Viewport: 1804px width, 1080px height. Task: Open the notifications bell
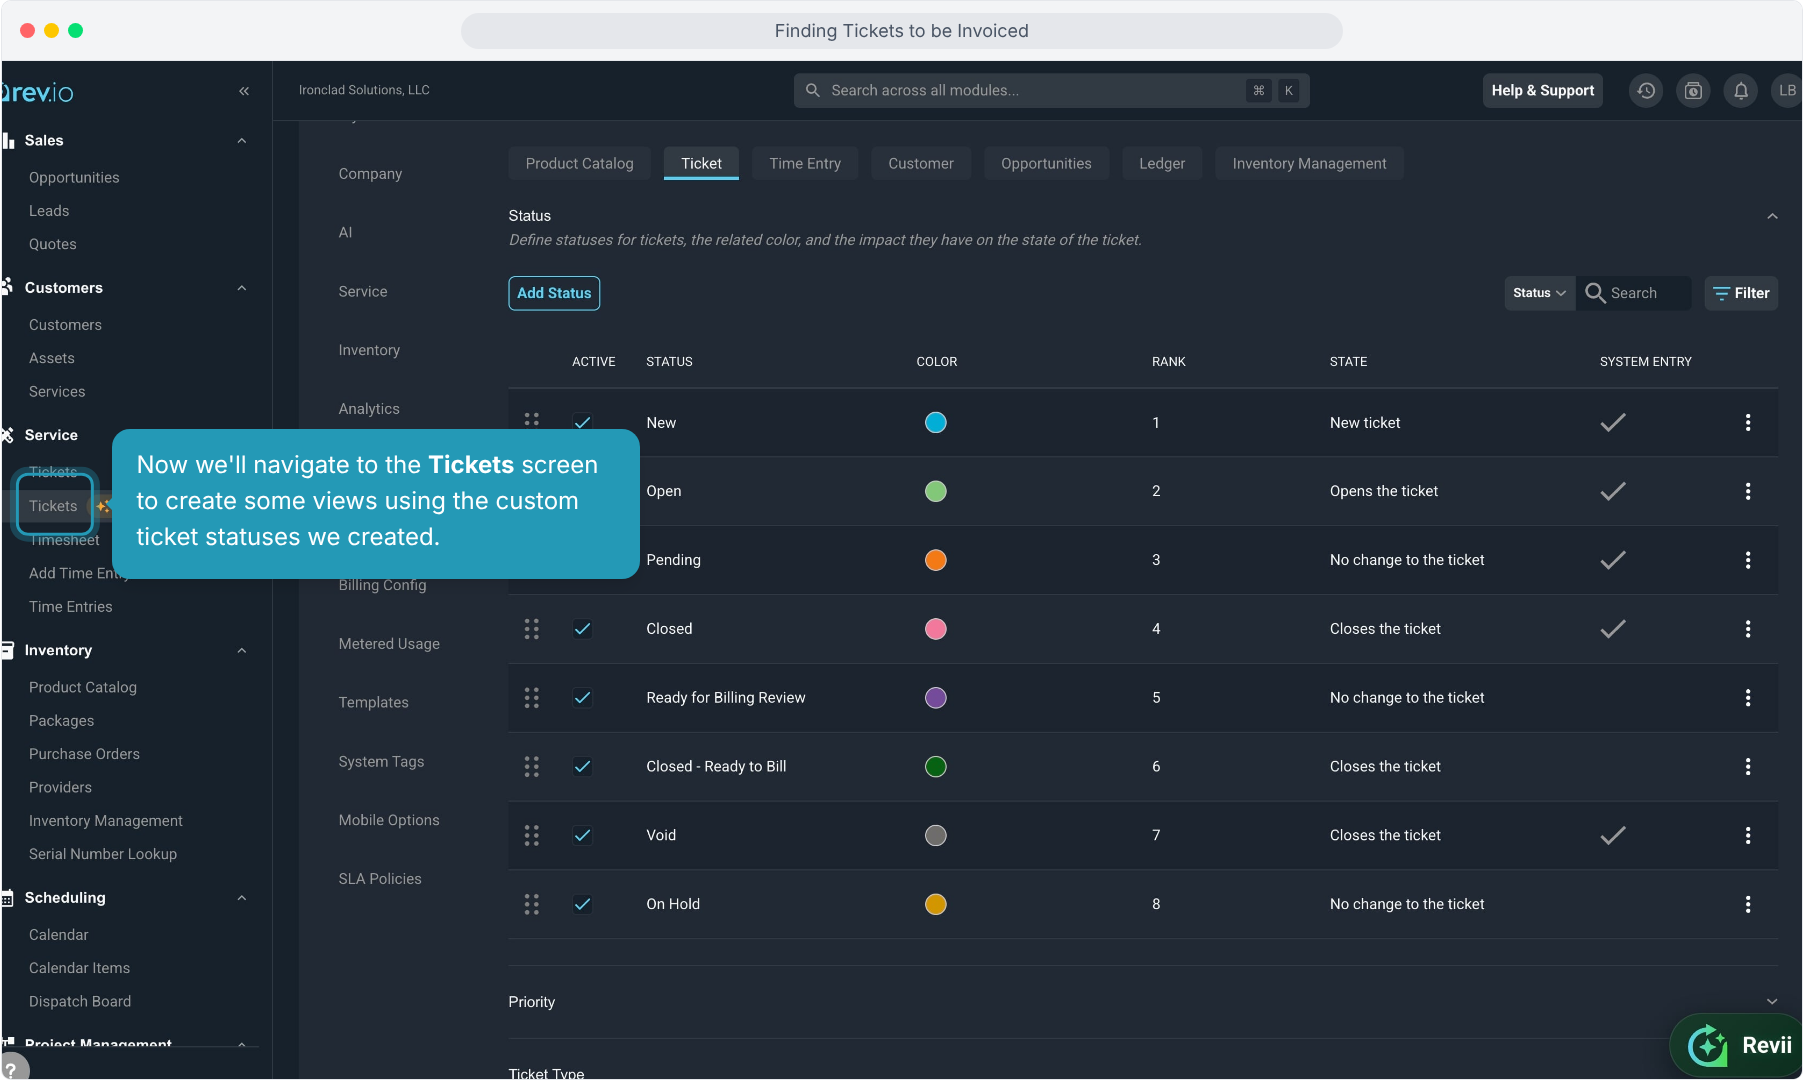click(1741, 90)
